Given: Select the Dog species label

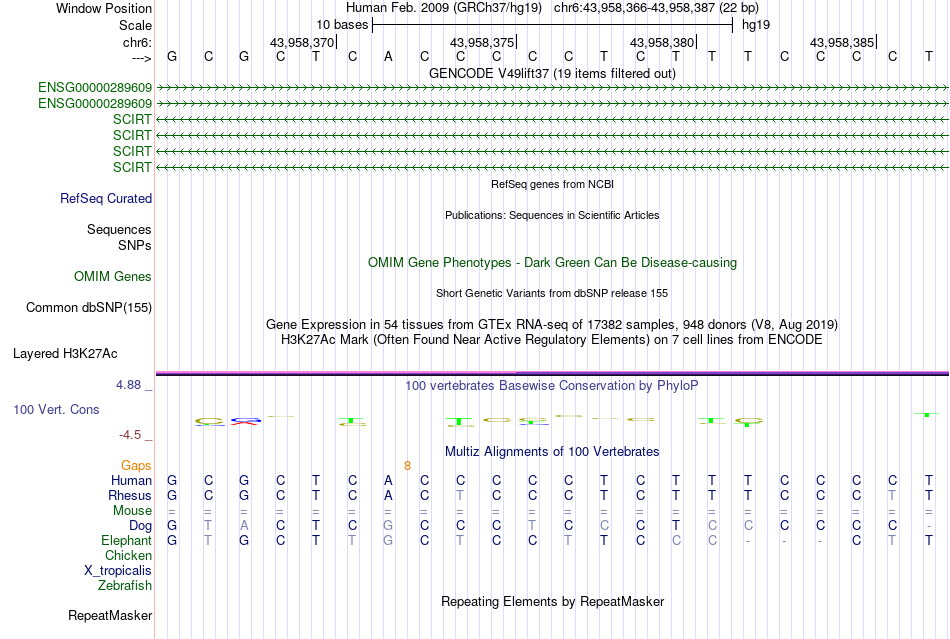Looking at the screenshot, I should pyautogui.click(x=141, y=526).
